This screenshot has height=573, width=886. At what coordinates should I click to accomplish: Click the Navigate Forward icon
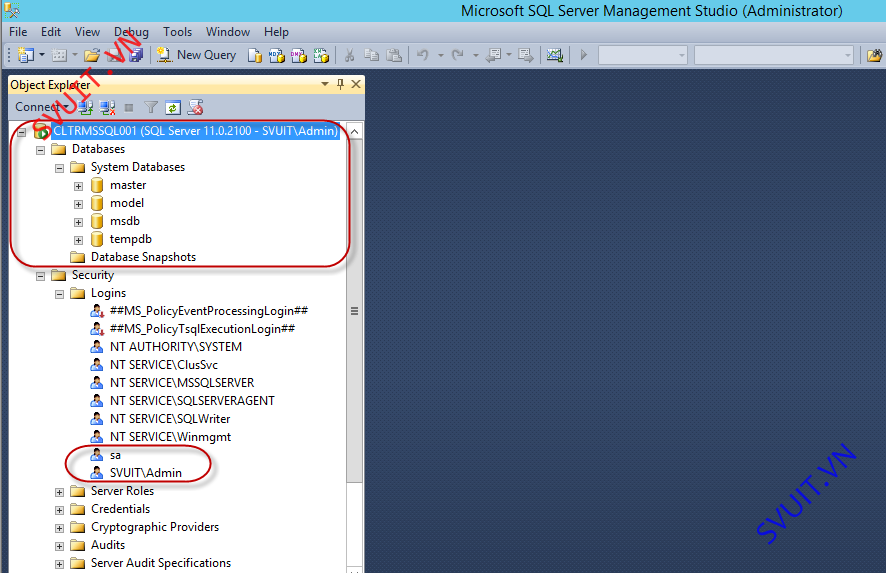[x=526, y=55]
